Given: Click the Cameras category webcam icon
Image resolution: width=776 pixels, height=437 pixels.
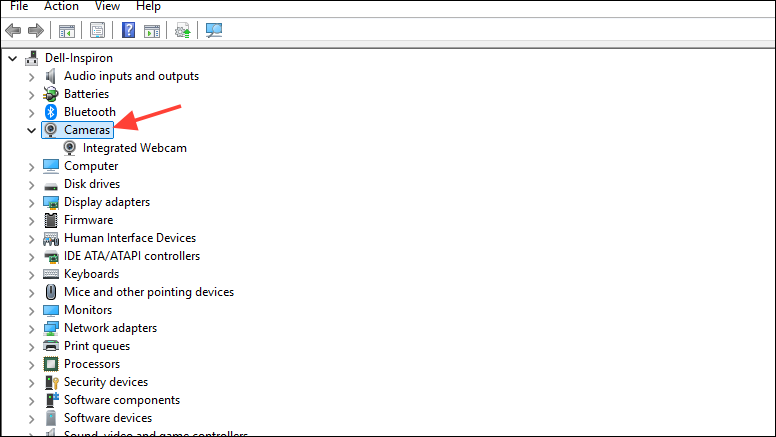Looking at the screenshot, I should 50,130.
